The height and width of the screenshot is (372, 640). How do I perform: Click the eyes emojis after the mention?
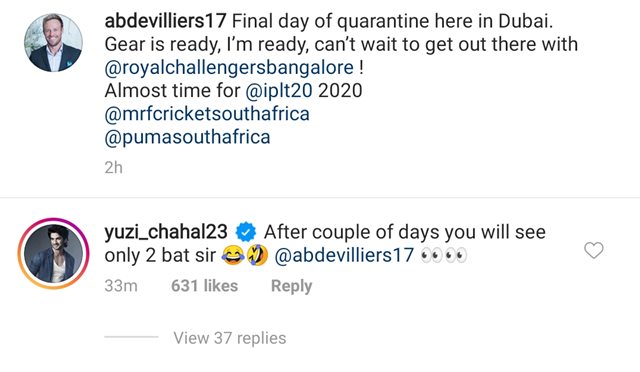click(443, 256)
